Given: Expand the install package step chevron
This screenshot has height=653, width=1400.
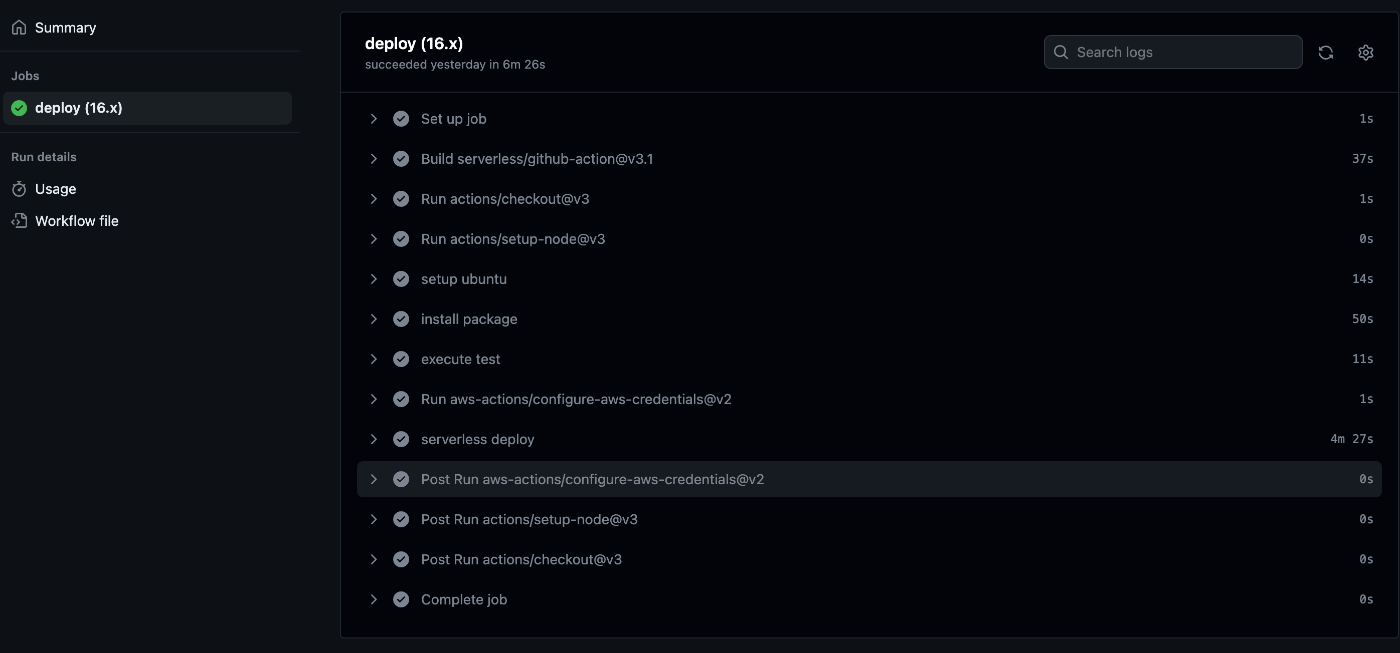Looking at the screenshot, I should tap(374, 319).
